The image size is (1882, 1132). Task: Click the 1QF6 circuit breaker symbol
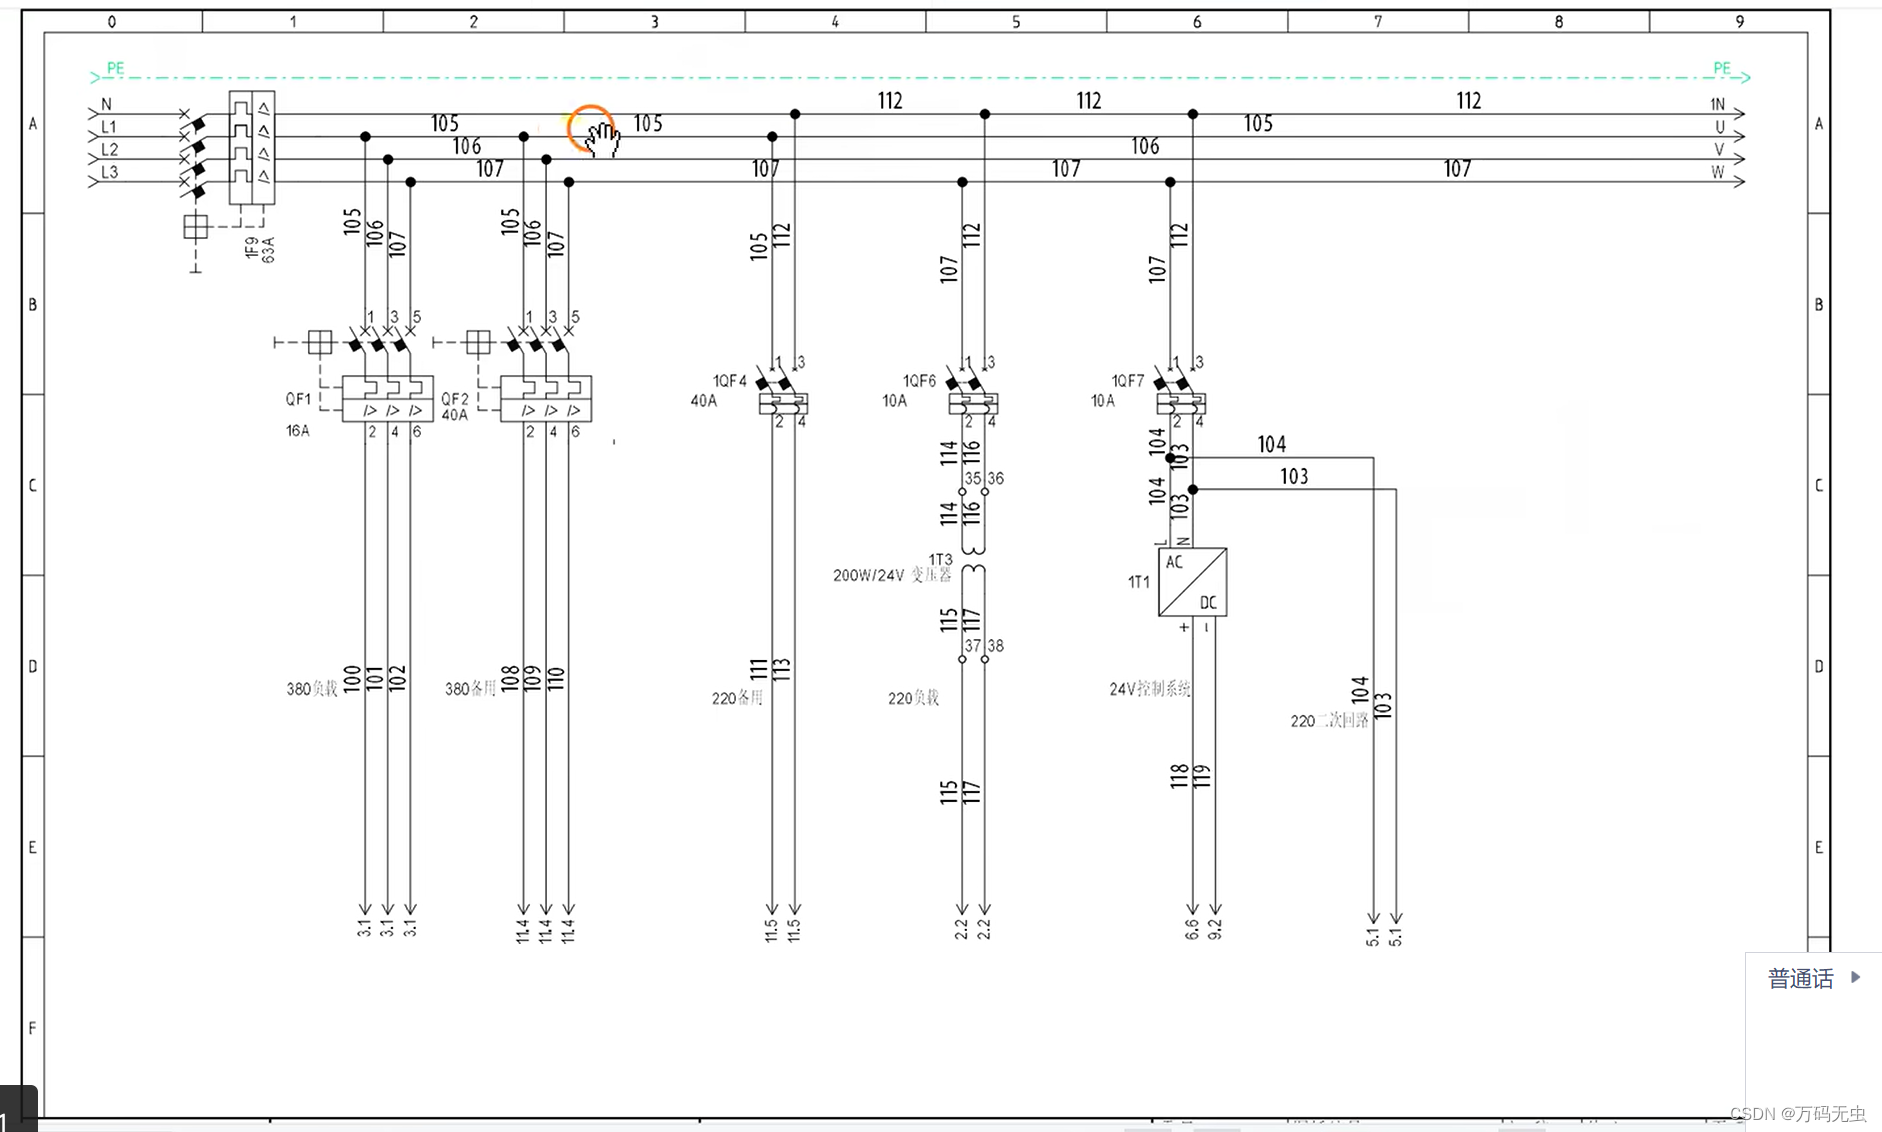pos(972,393)
